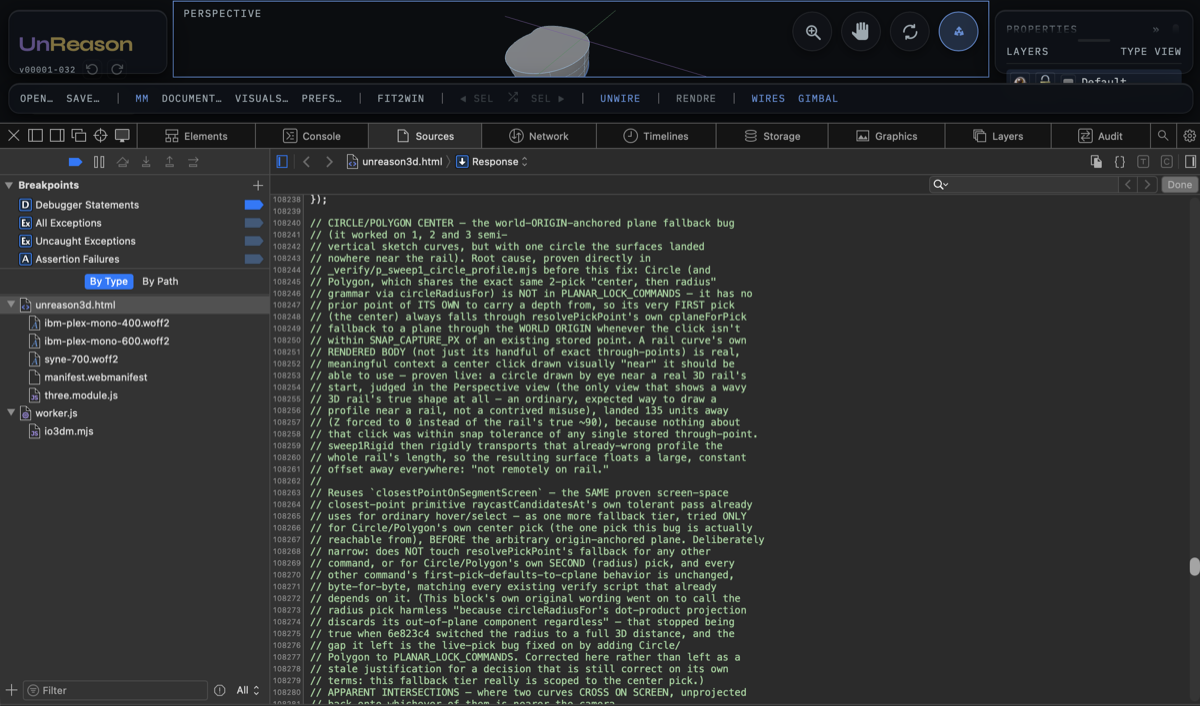Click FIT2WIN in app toolbar
This screenshot has width=1200, height=706.
401,99
